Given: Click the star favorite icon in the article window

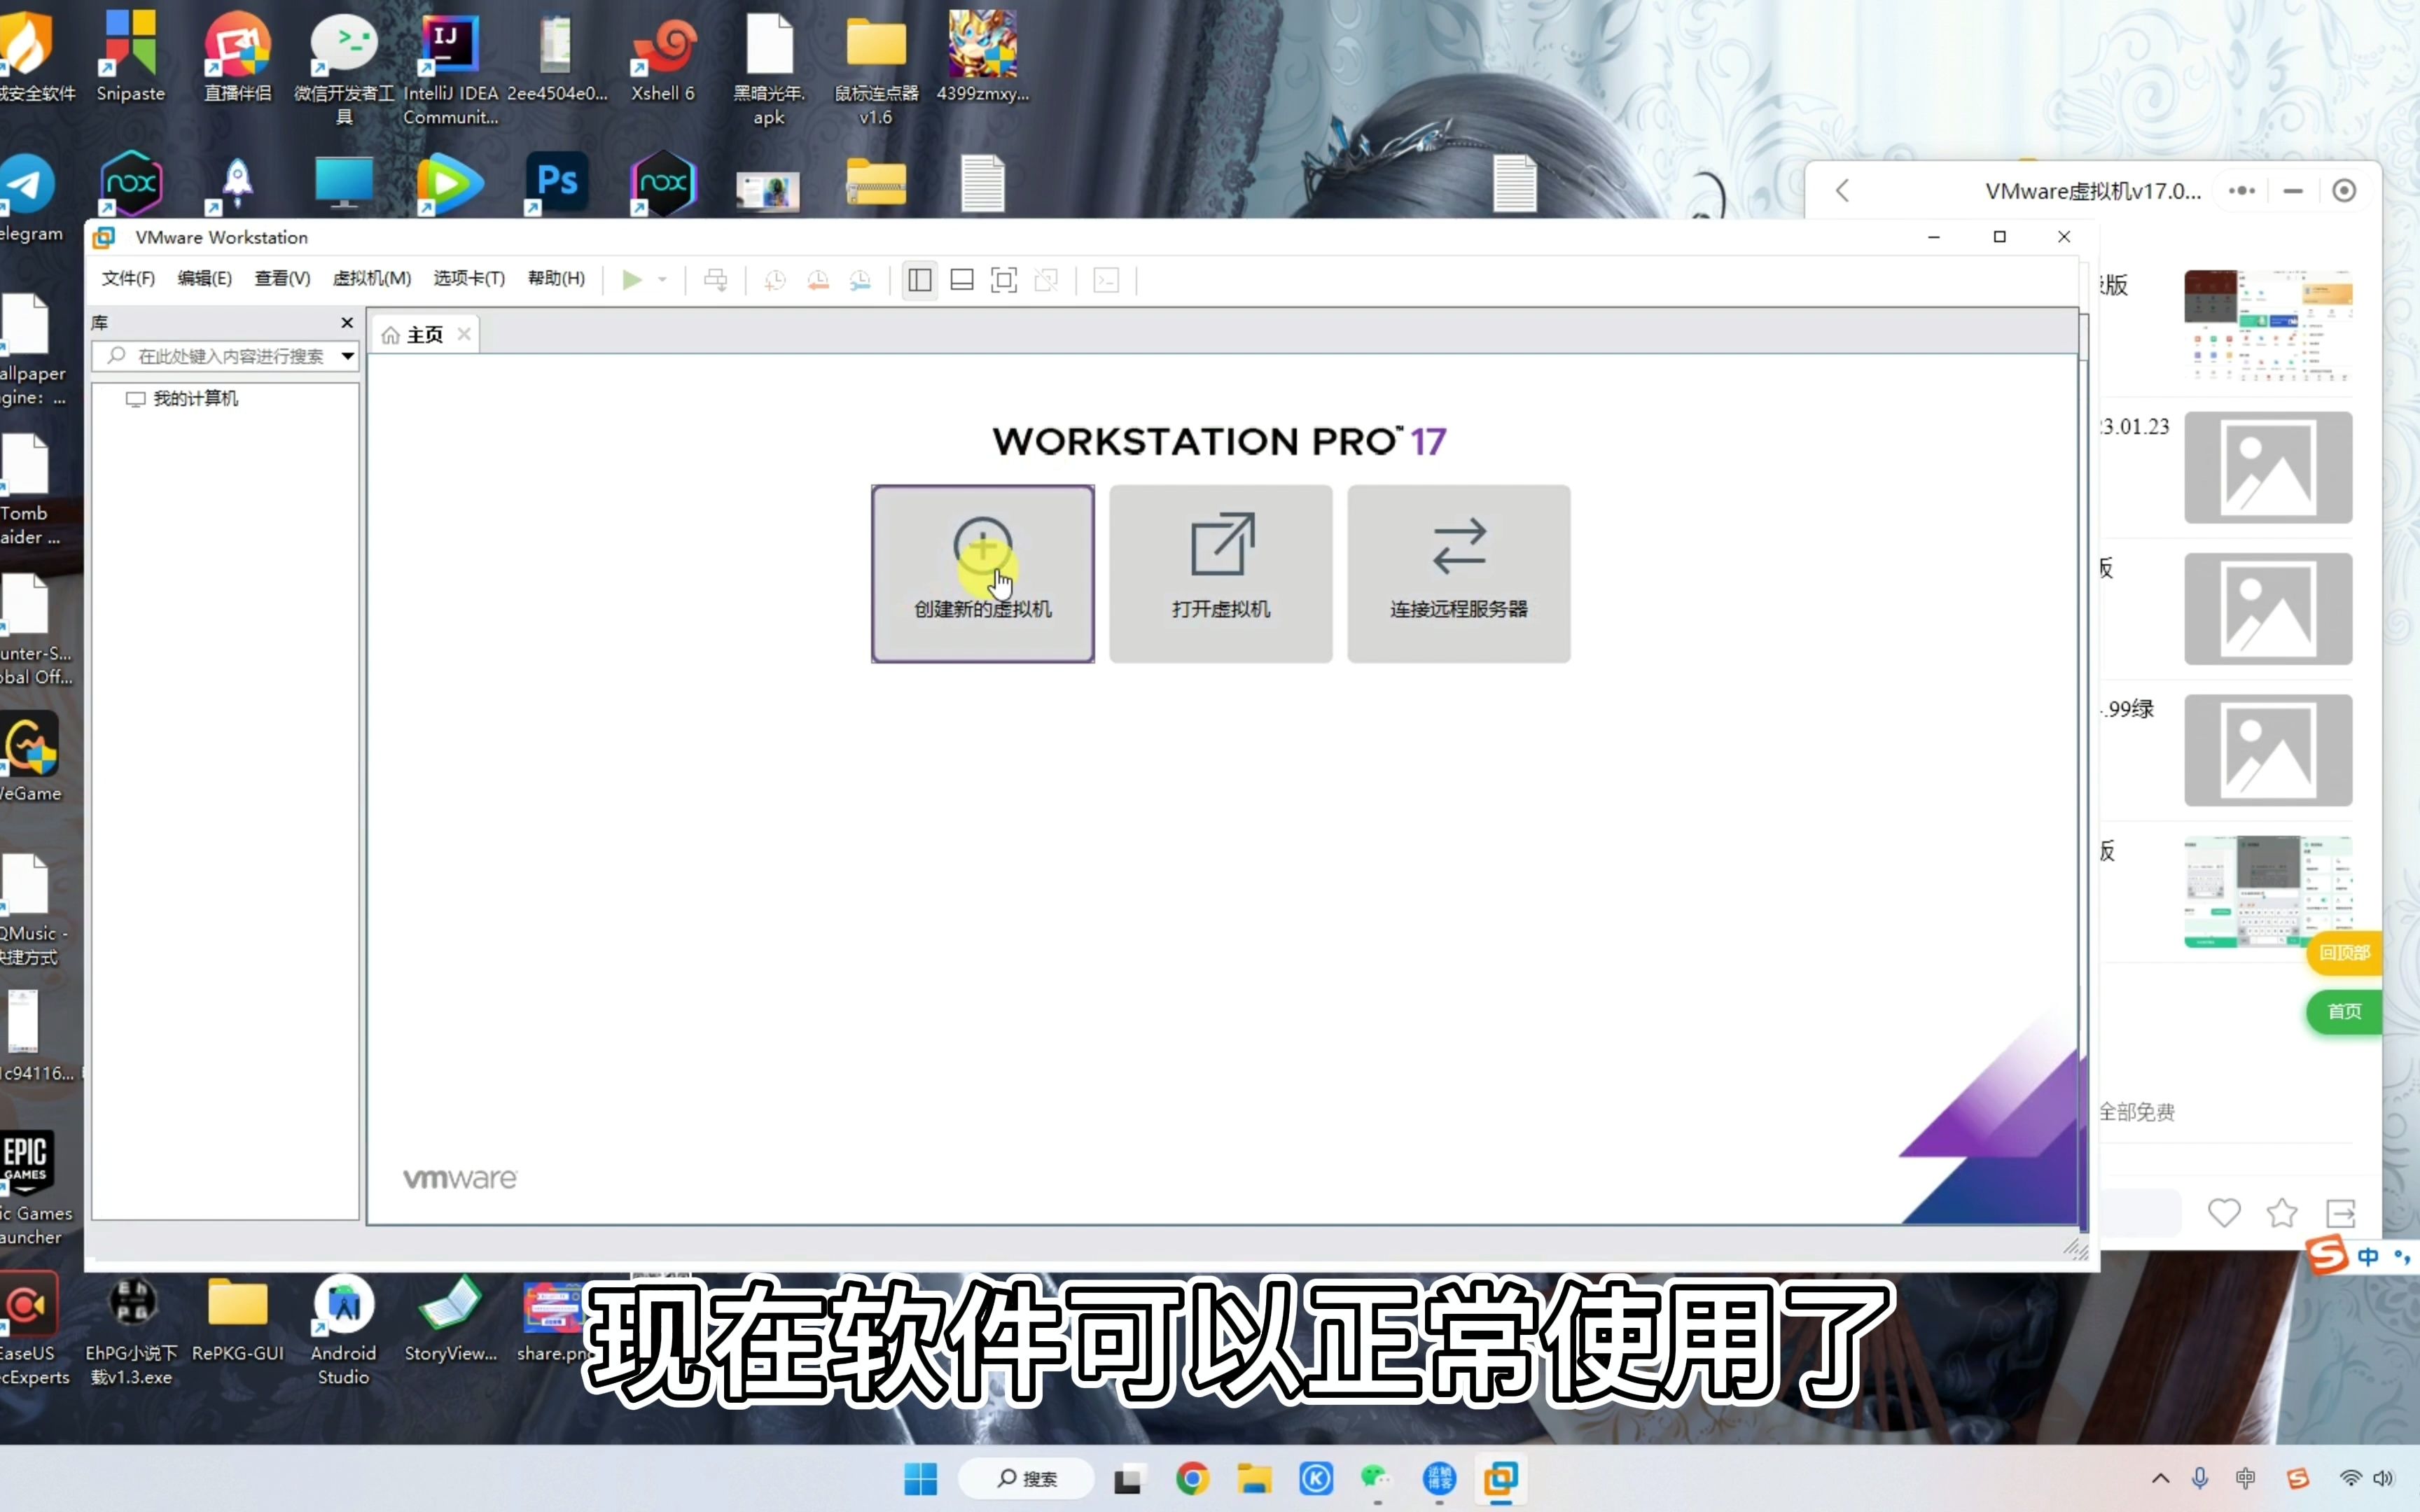Looking at the screenshot, I should point(2282,1213).
